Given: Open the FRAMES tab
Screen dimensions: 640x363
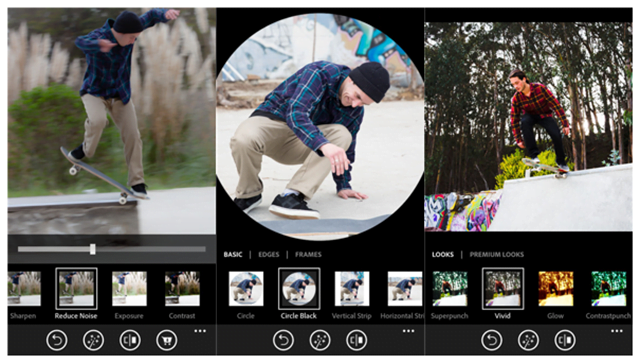Looking at the screenshot, I should tap(308, 254).
